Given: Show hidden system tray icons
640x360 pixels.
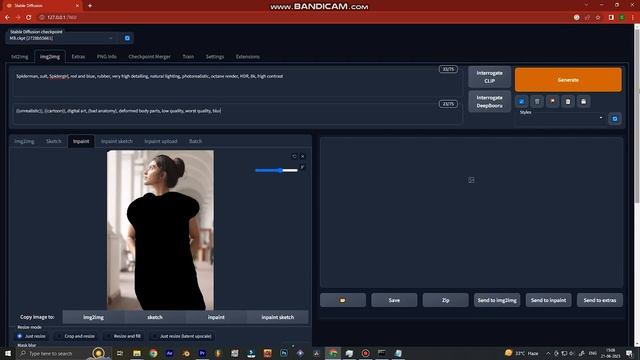Looking at the screenshot, I should pos(548,353).
